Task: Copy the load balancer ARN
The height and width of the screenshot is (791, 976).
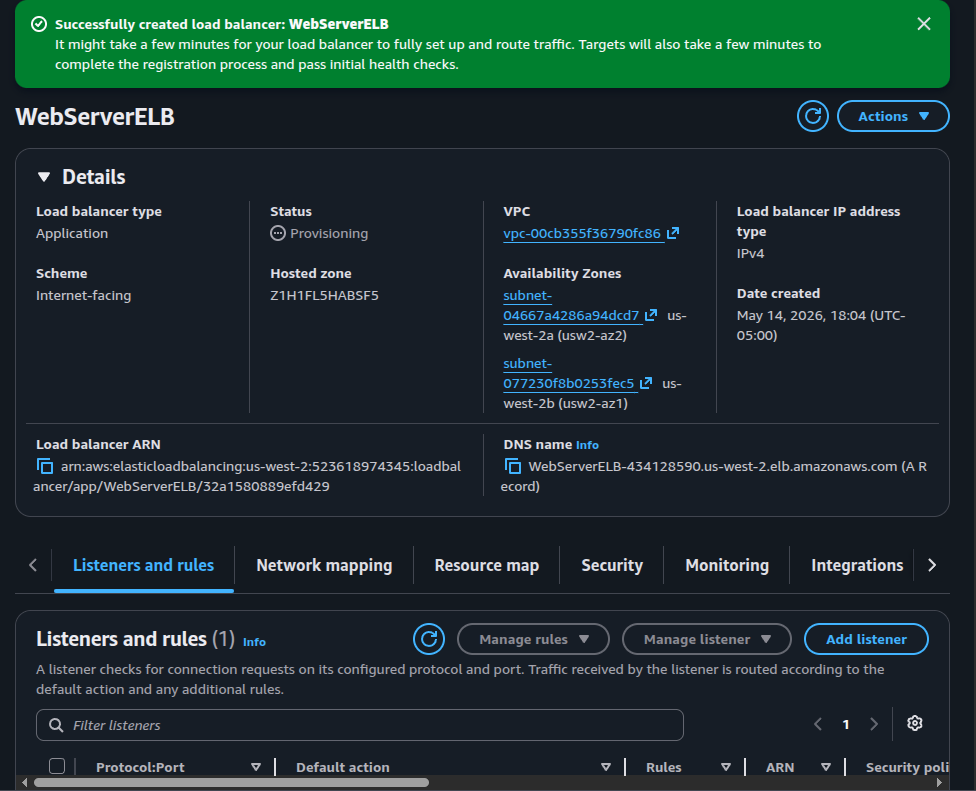Action: click(44, 466)
